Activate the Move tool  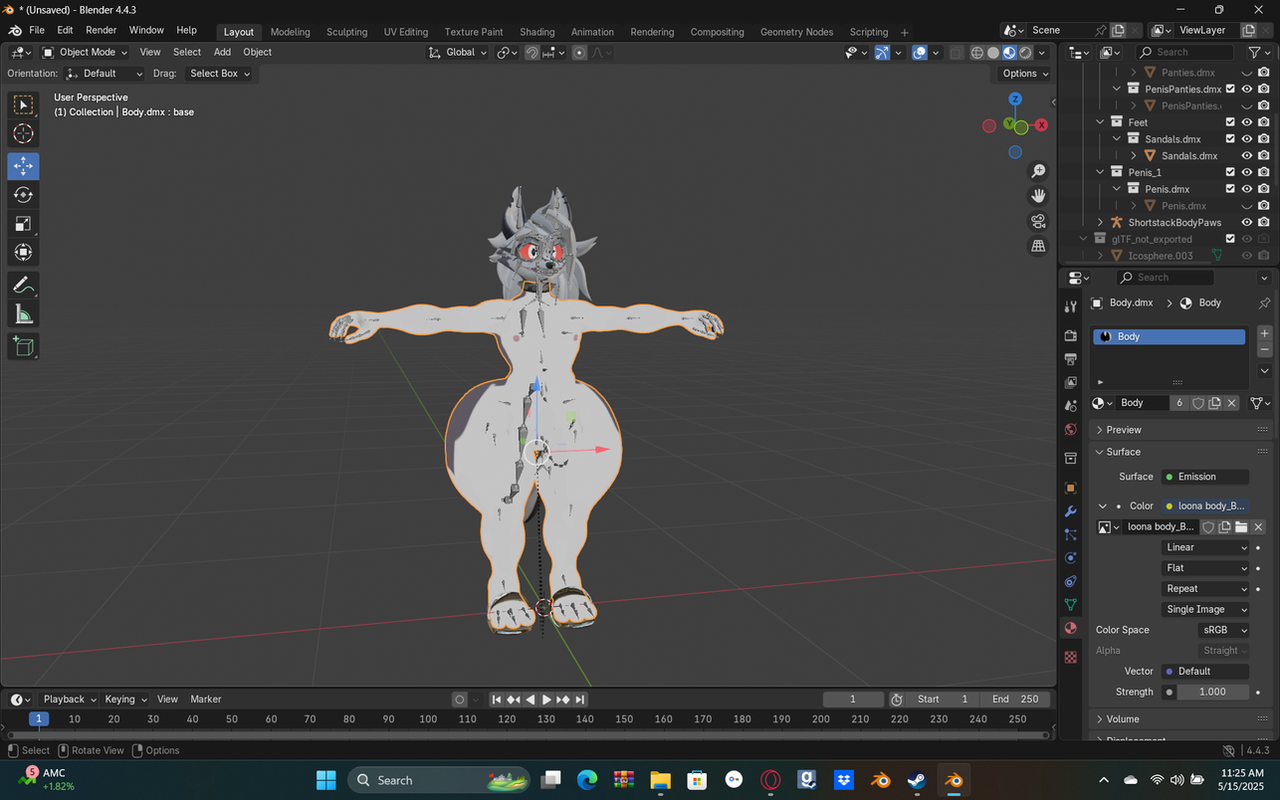point(24,165)
